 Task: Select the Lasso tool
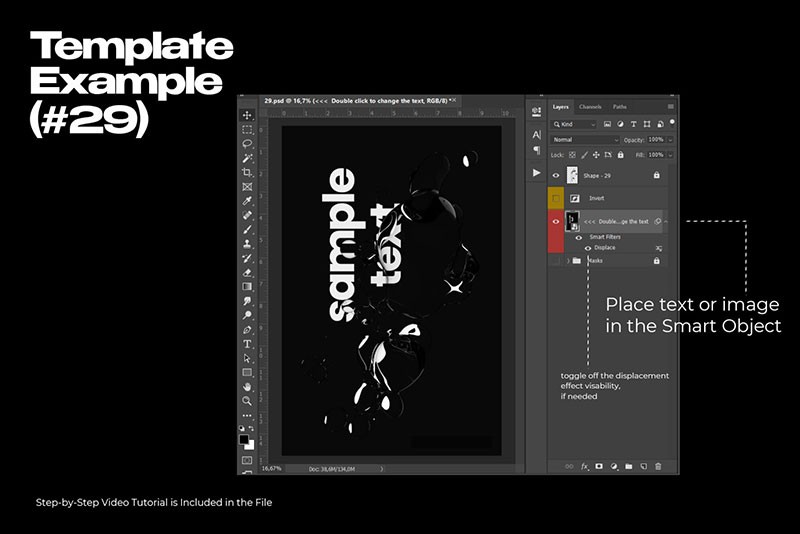247,143
